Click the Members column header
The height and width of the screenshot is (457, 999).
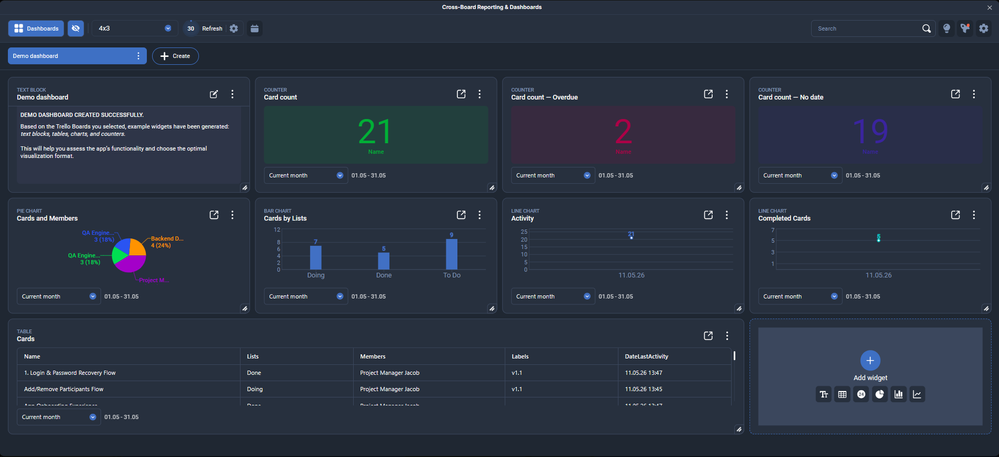click(x=429, y=356)
